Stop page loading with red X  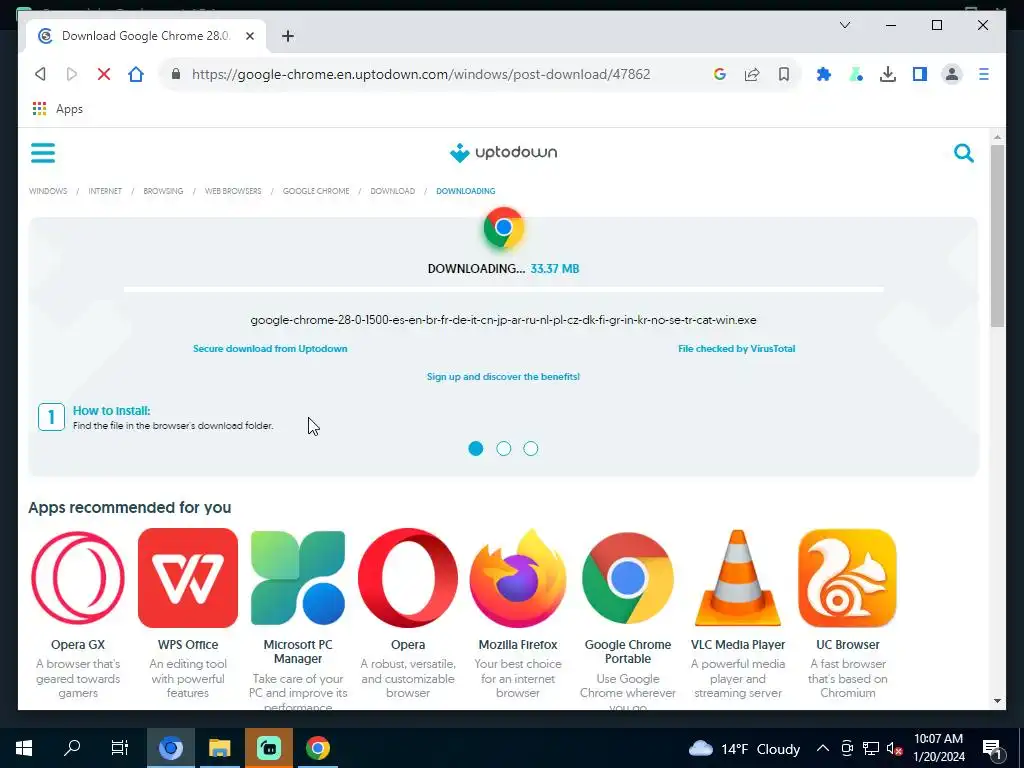[x=103, y=74]
